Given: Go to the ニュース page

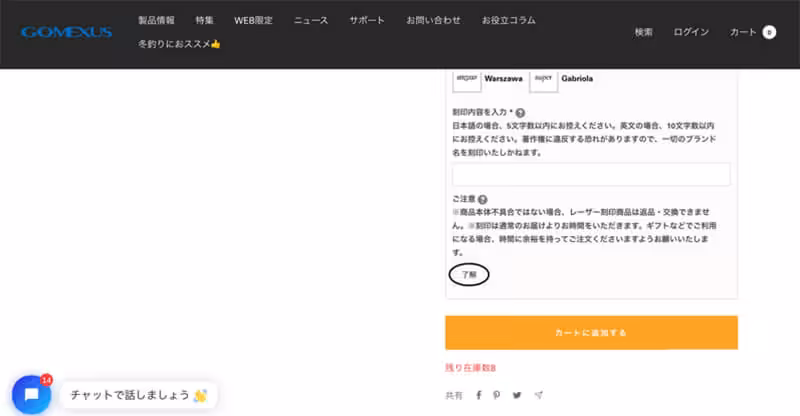Looking at the screenshot, I should point(311,20).
